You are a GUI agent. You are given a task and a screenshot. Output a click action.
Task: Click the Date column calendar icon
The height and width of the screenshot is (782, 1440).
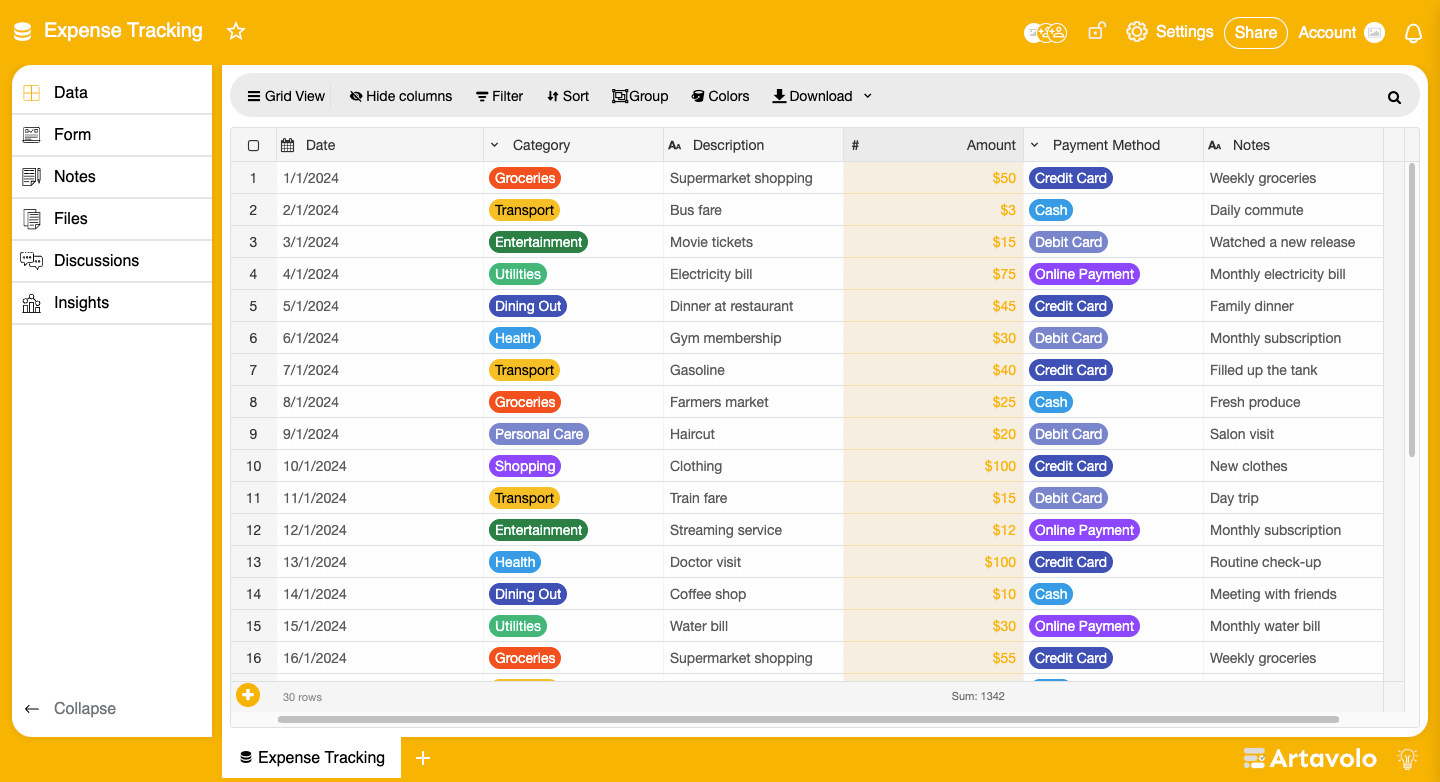288,145
